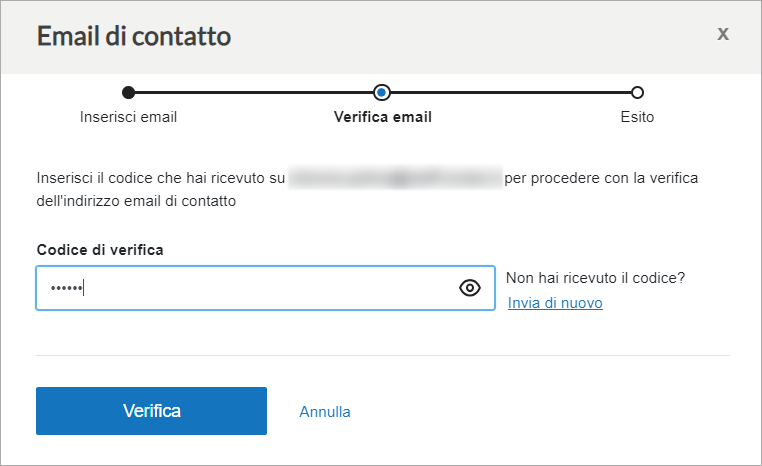Select the blue Verifica email step indicator
The image size is (762, 466).
point(382,92)
